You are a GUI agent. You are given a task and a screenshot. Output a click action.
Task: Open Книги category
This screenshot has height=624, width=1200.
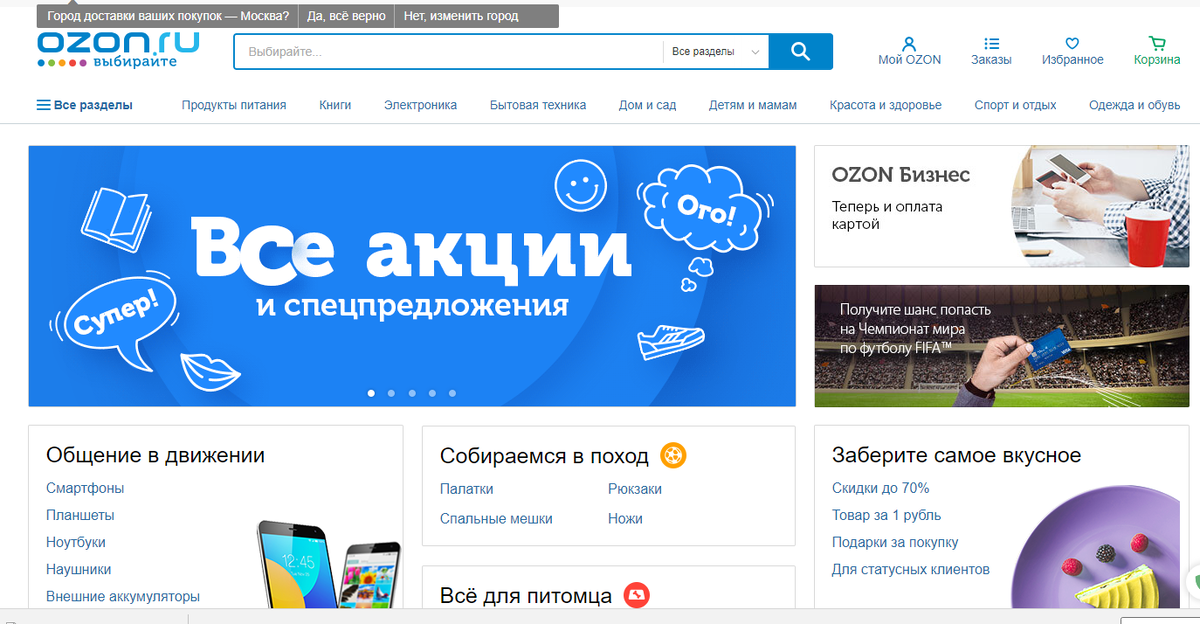point(335,105)
